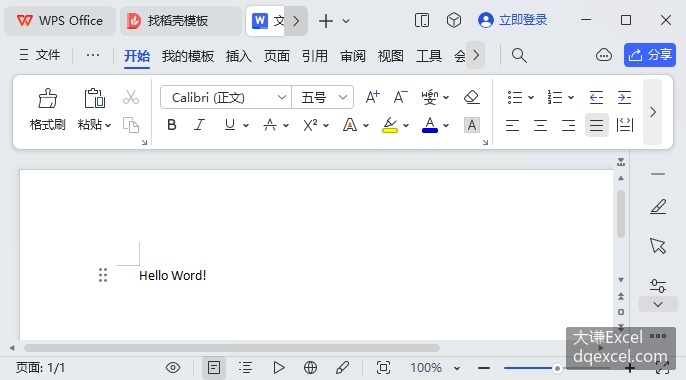Screen dimensions: 686x380
Task: Toggle underline formatting
Action: 230,125
